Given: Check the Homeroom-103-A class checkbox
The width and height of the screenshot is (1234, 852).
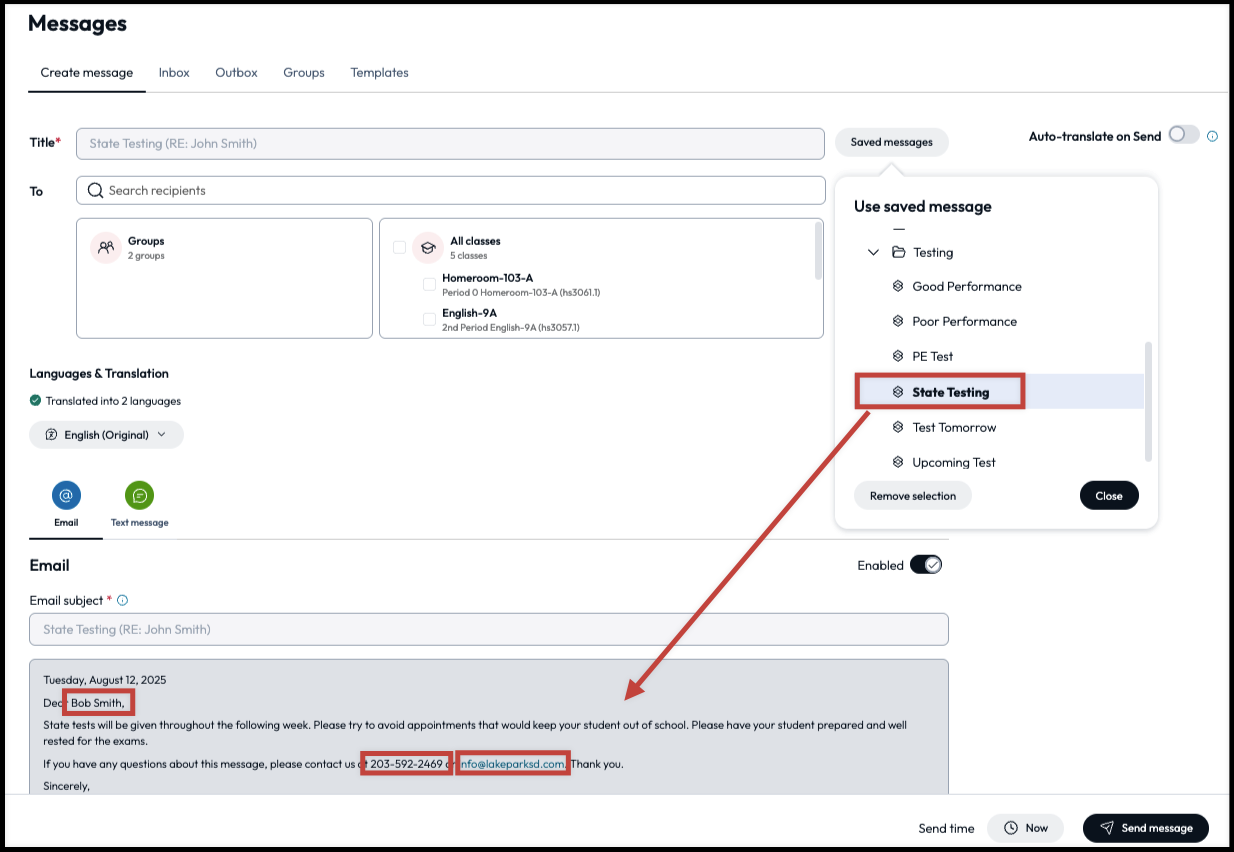Looking at the screenshot, I should pyautogui.click(x=429, y=284).
